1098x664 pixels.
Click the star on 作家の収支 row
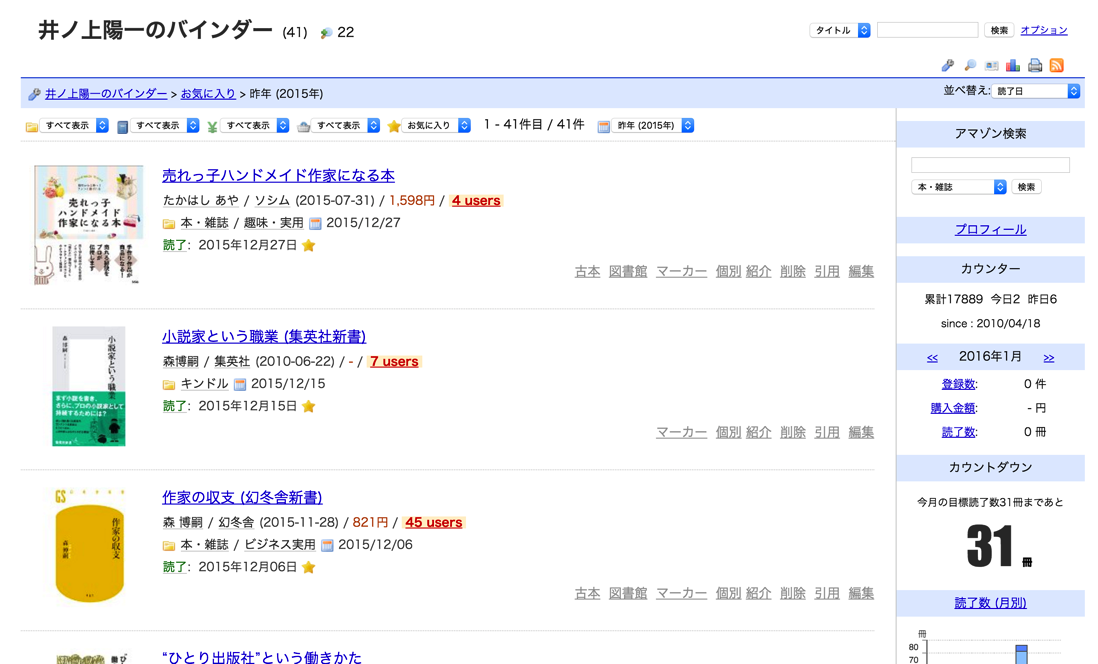point(309,567)
